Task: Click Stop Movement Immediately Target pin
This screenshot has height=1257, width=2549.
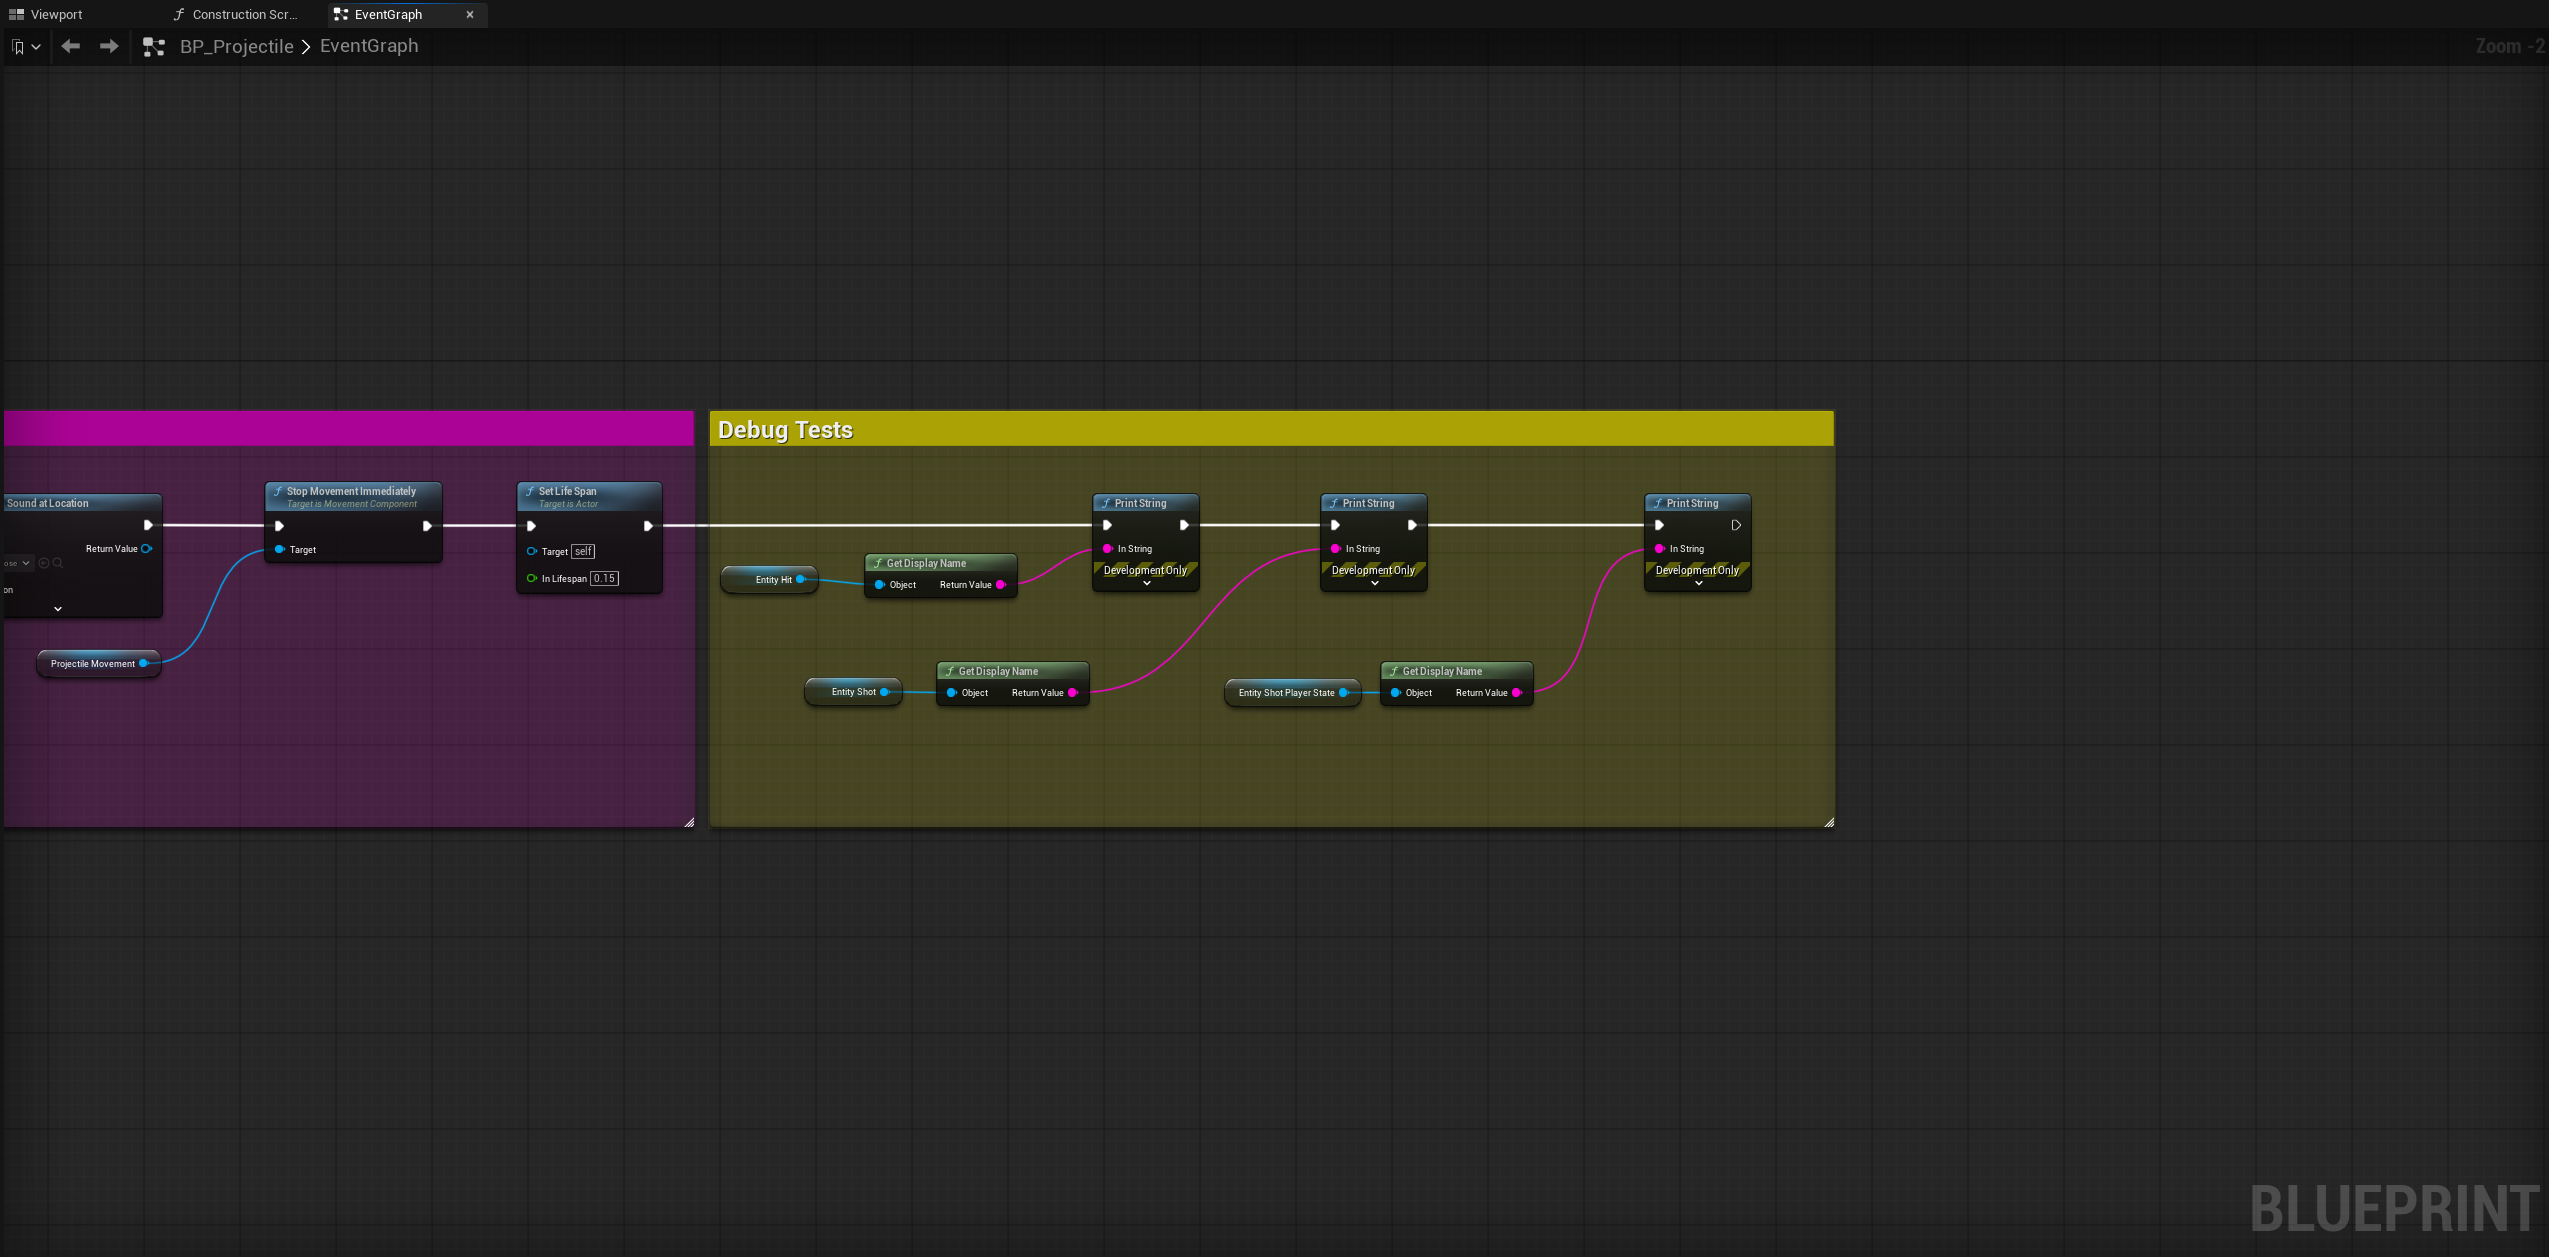Action: click(x=280, y=549)
